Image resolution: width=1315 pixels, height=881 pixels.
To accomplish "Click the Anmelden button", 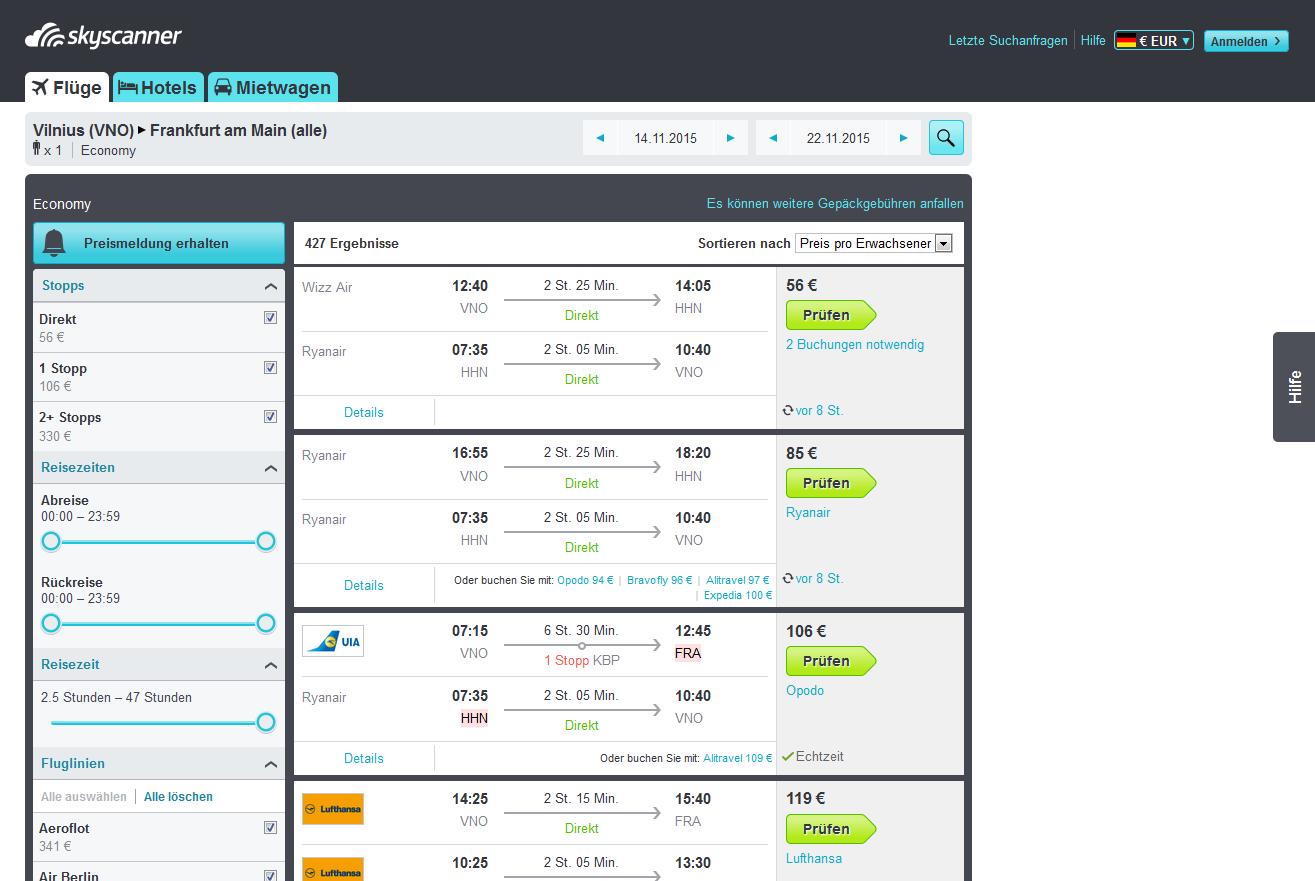I will click(x=1246, y=41).
